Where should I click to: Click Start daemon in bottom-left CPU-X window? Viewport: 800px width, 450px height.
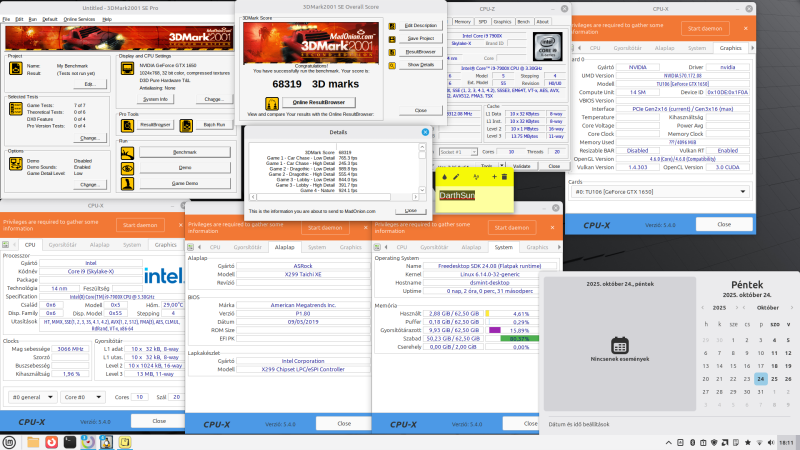click(140, 225)
